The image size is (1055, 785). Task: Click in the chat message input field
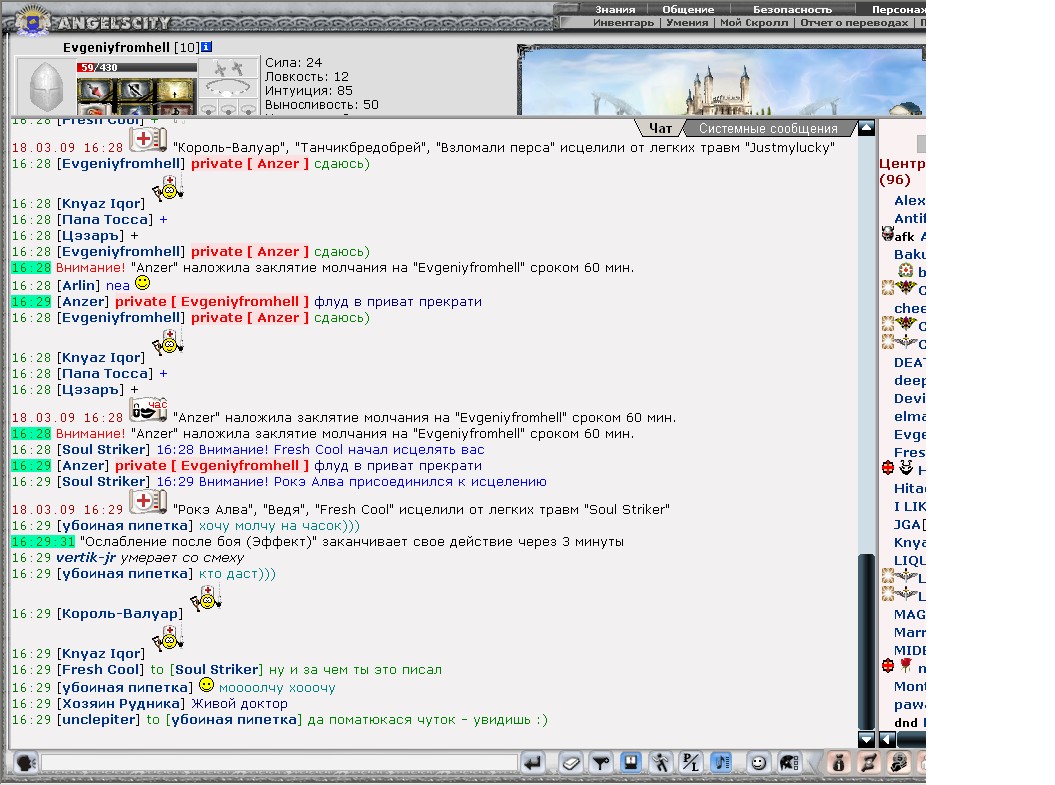click(x=279, y=763)
